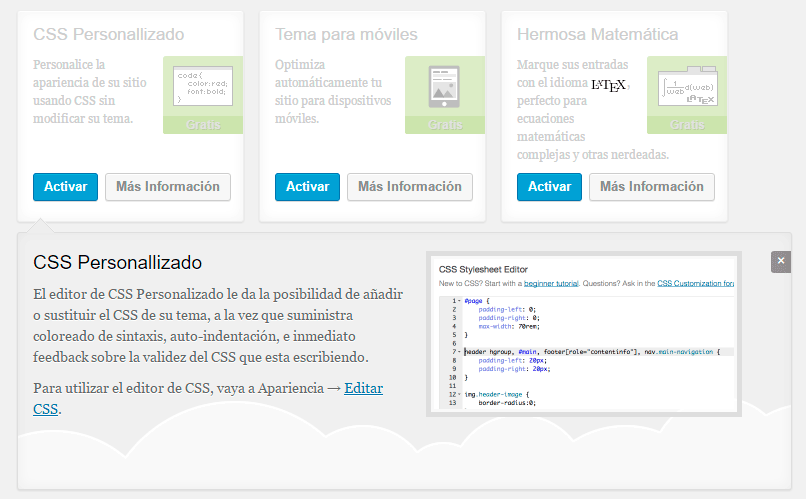This screenshot has width=806, height=499.
Task: Show more information about Tema para móviles
Action: [x=410, y=187]
